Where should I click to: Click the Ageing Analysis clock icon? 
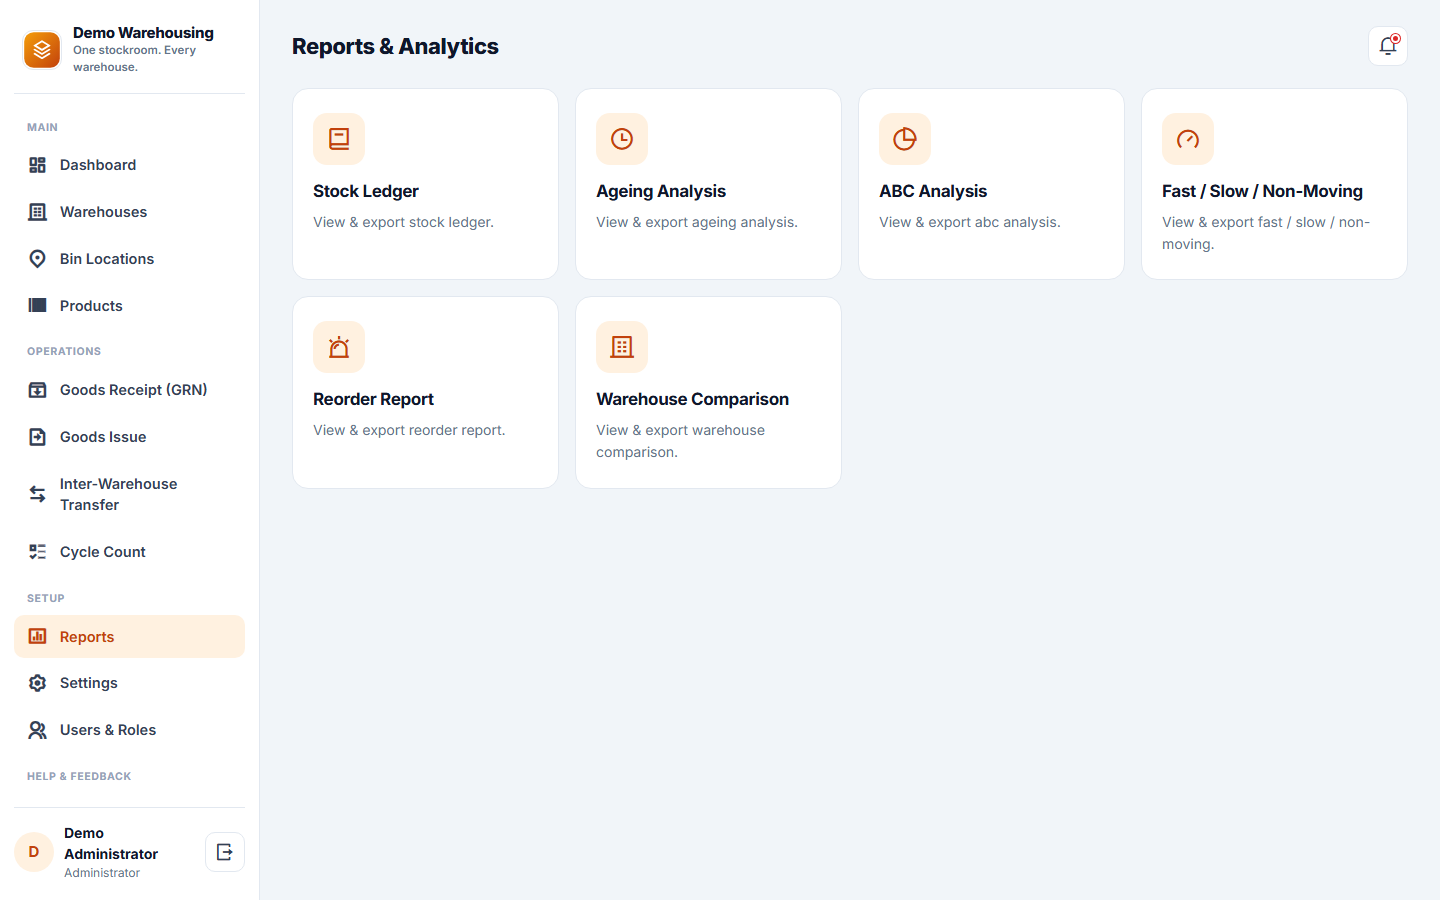(x=622, y=139)
